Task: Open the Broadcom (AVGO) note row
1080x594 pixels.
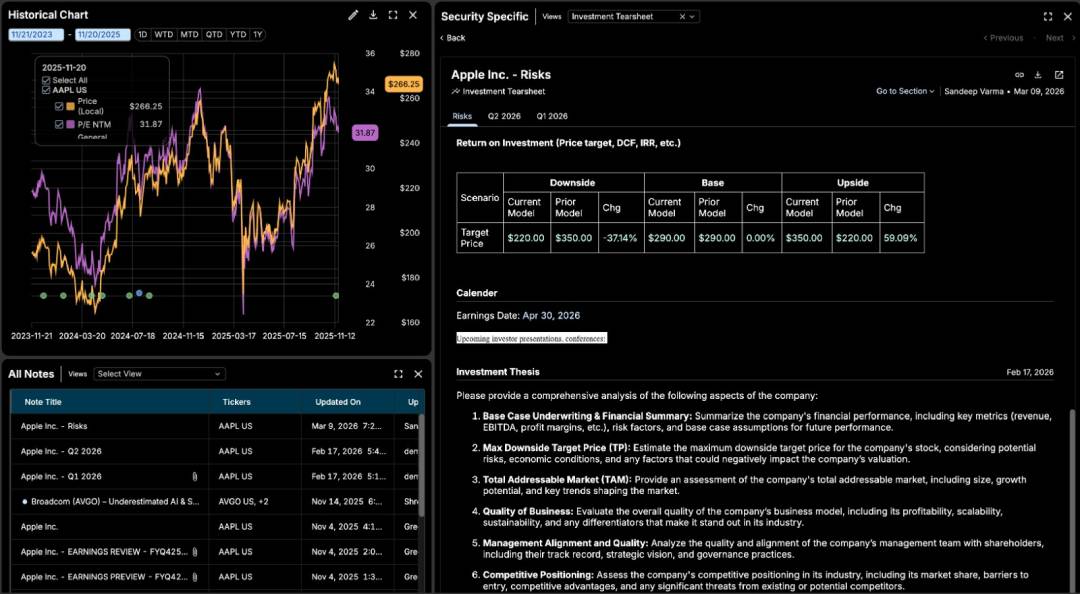Action: click(215, 502)
